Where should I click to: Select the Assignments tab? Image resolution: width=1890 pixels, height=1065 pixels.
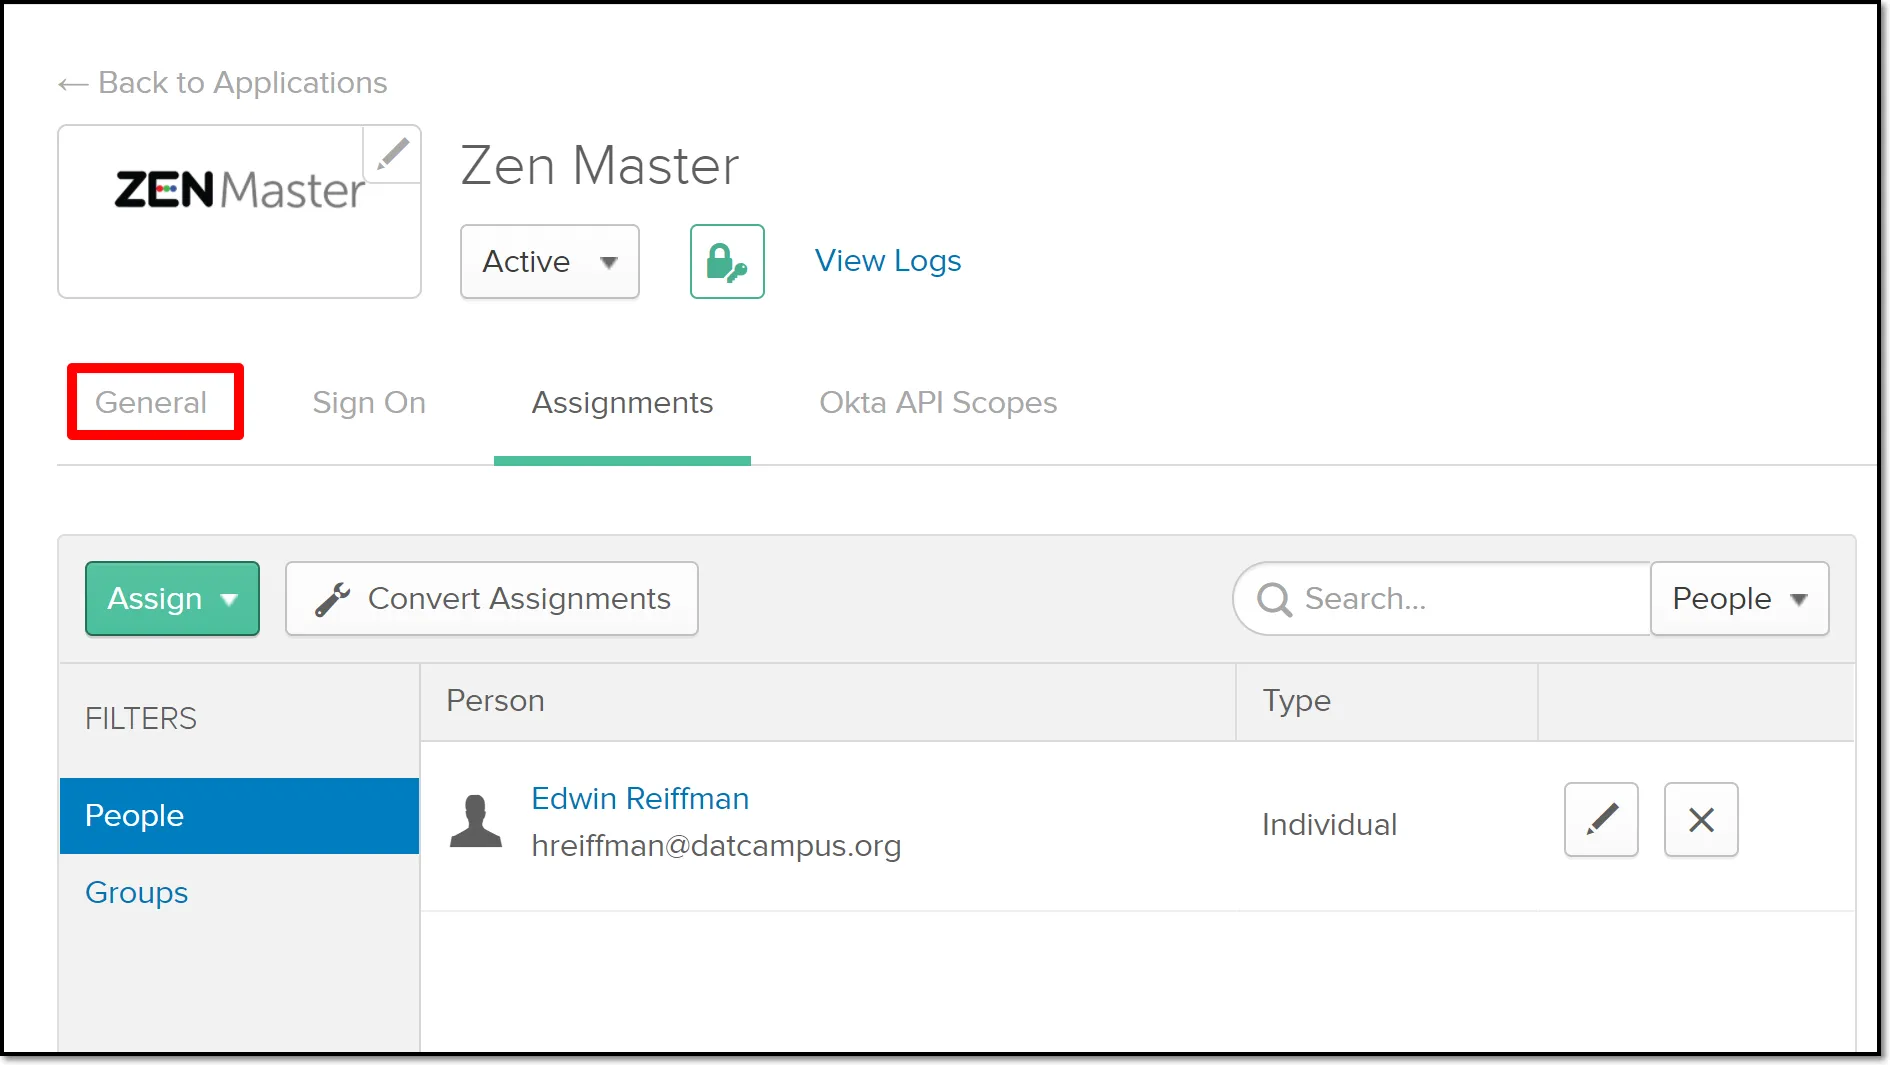622,402
